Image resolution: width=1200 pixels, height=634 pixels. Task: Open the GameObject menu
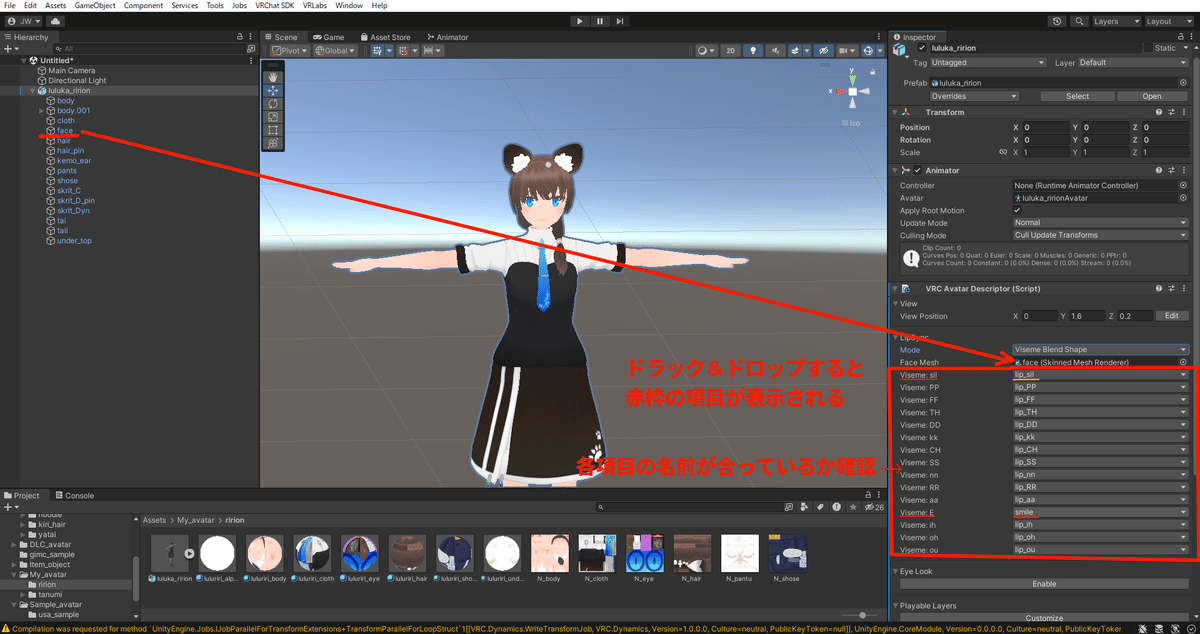(94, 6)
